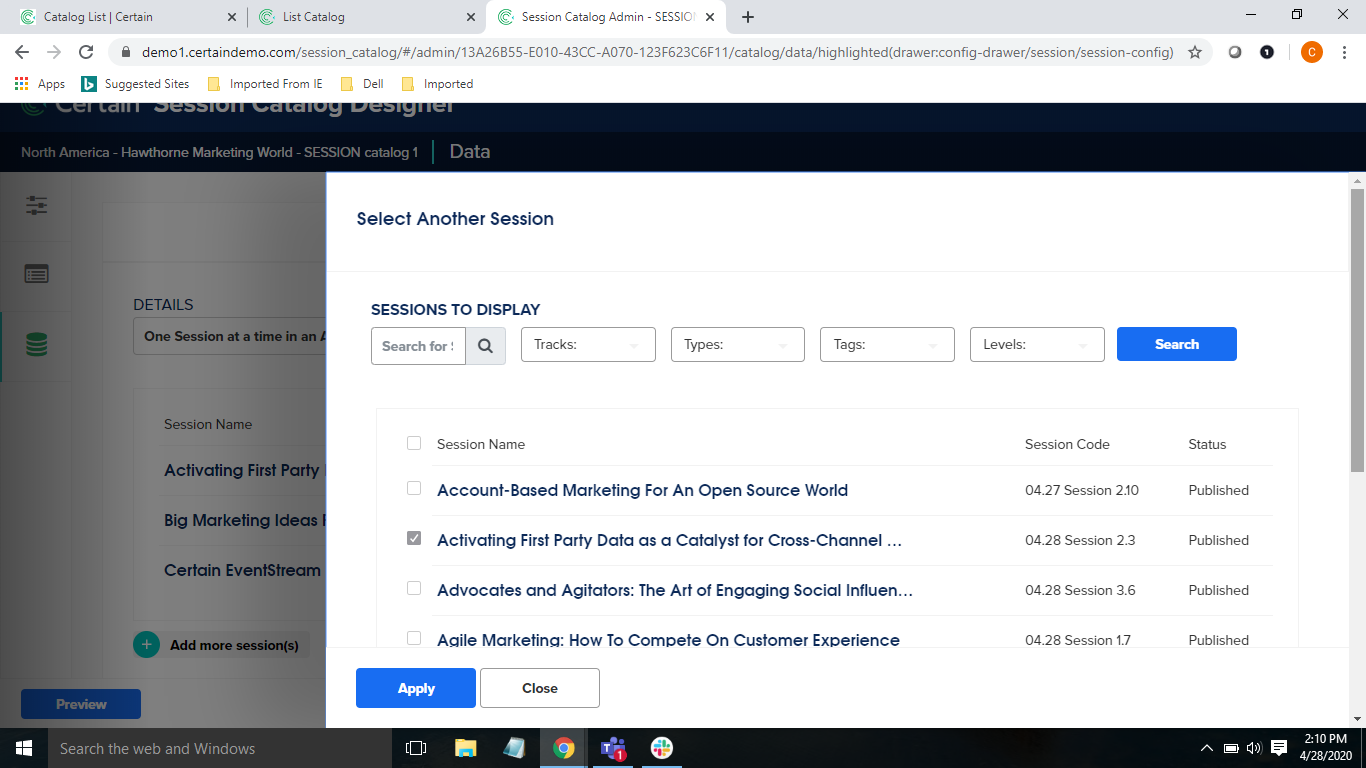Open the notification center icon
The height and width of the screenshot is (768, 1366).
[x=1278, y=748]
